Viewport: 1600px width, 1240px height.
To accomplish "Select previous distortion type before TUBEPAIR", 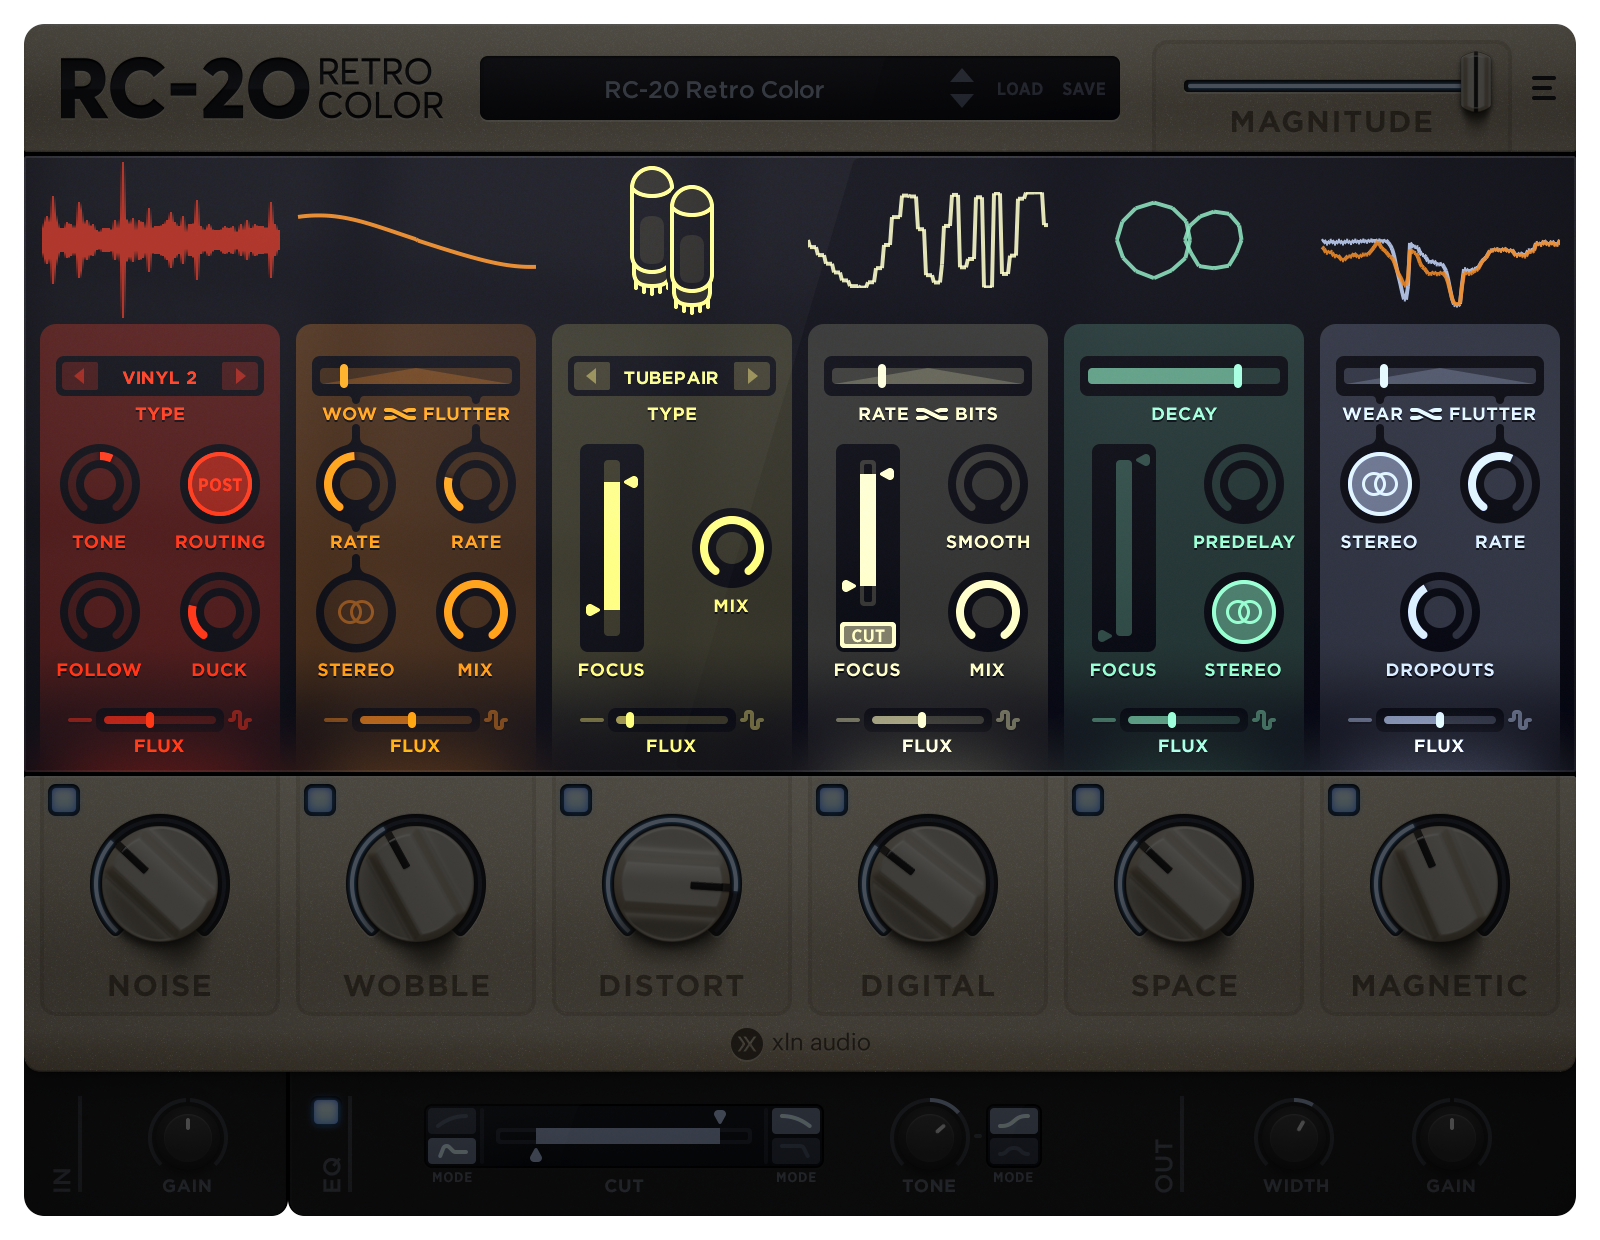I will click(x=592, y=376).
